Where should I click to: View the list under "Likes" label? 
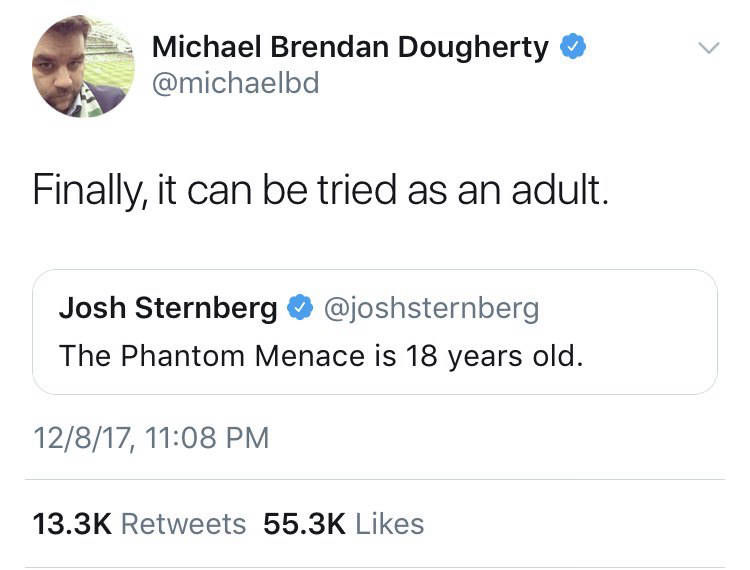390,524
